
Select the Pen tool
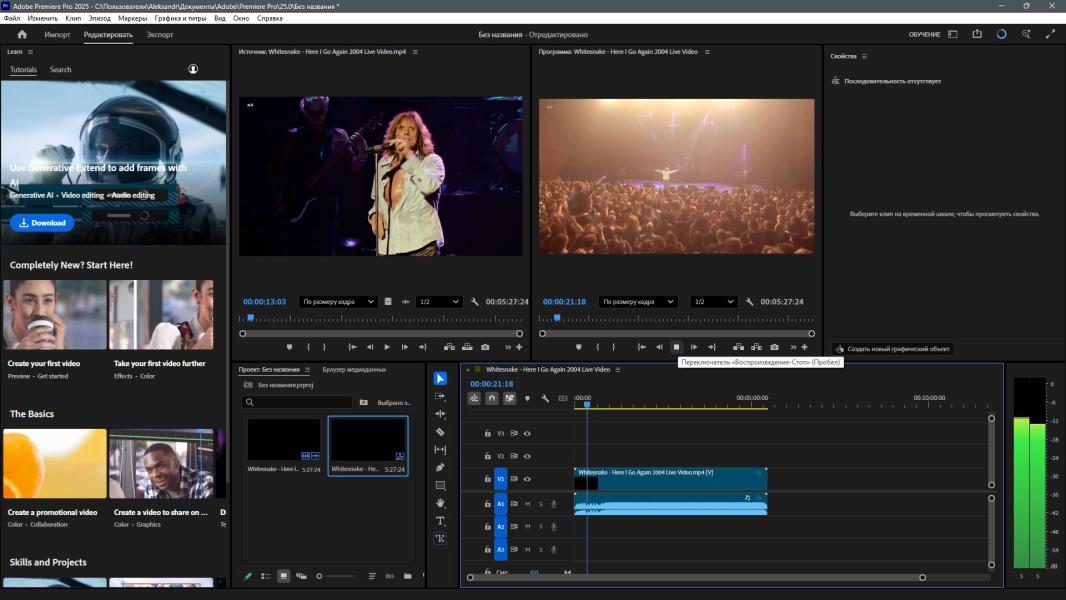click(440, 467)
